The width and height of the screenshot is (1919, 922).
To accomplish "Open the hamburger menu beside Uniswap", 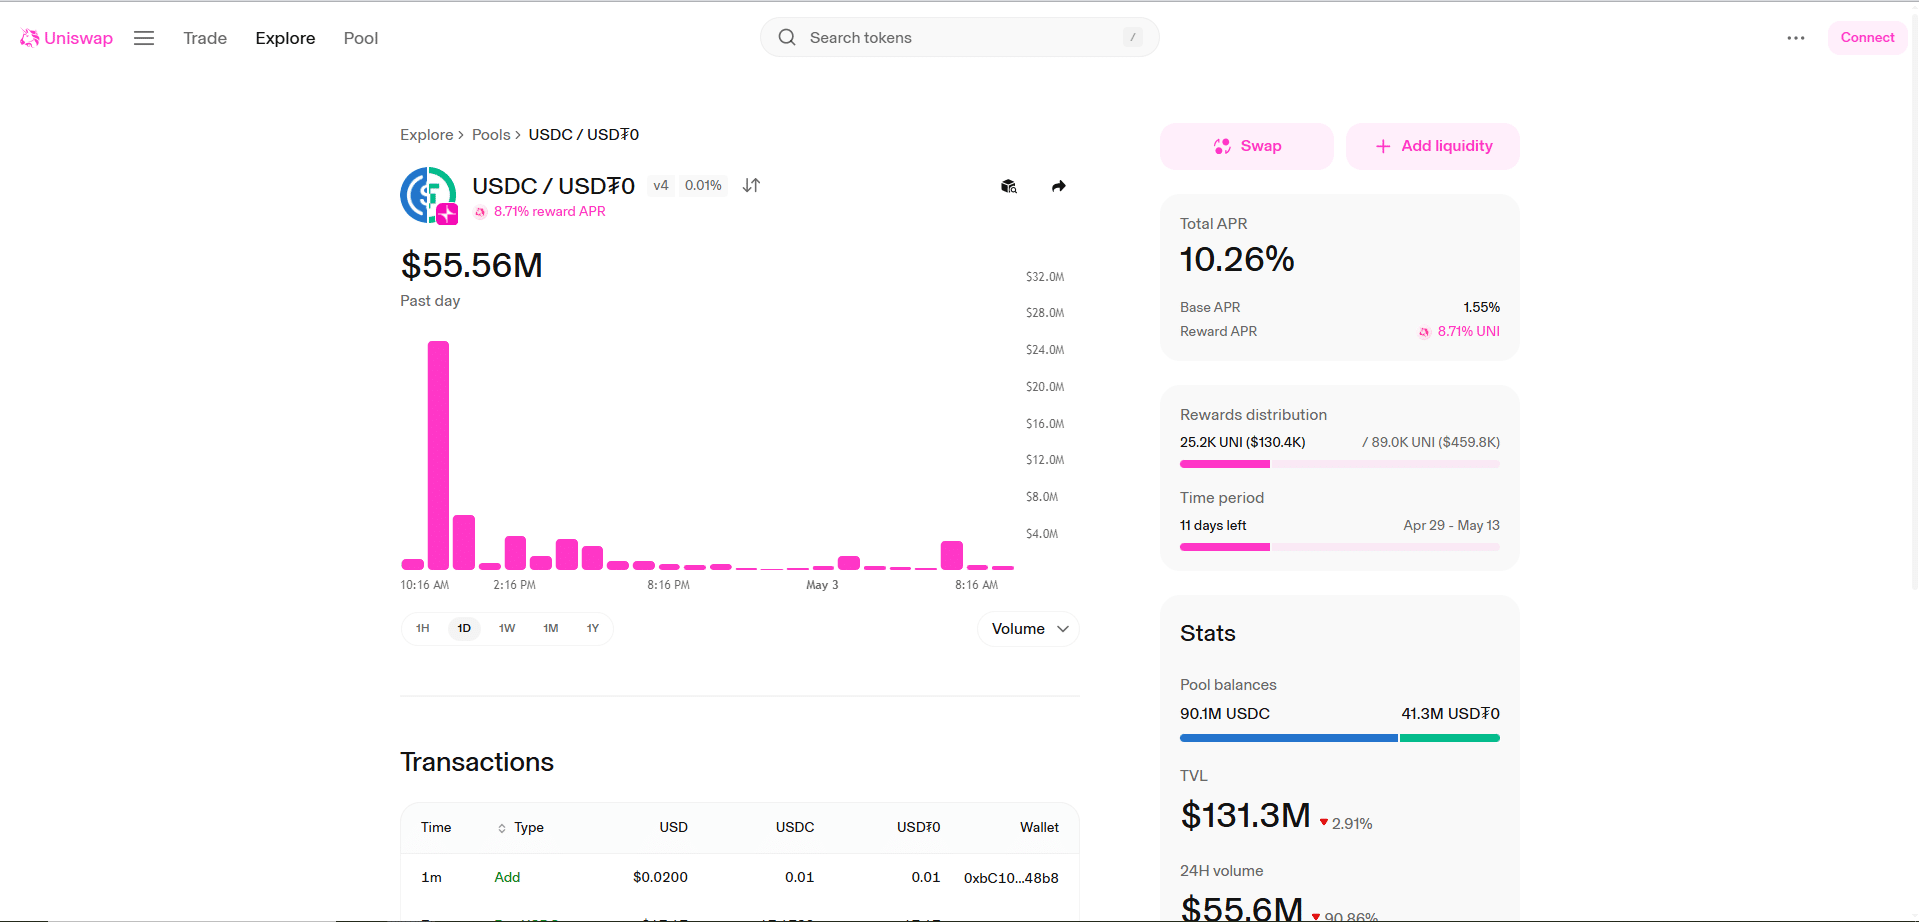I will [x=144, y=38].
